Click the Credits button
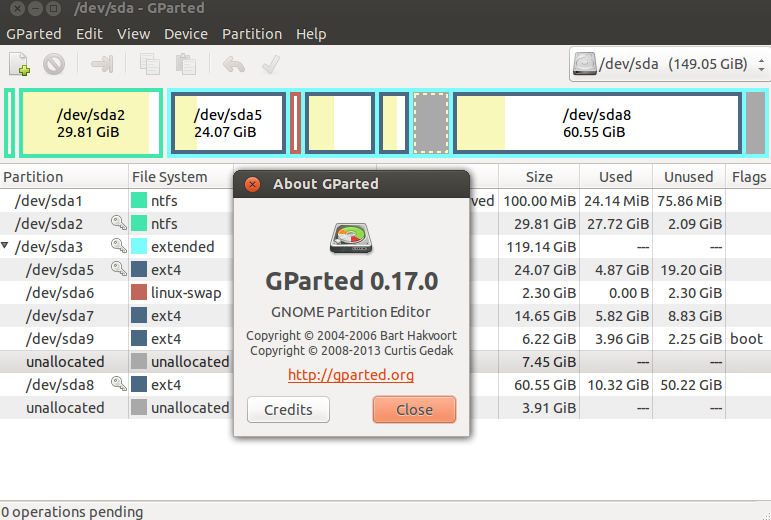The height and width of the screenshot is (520, 771). pos(288,409)
